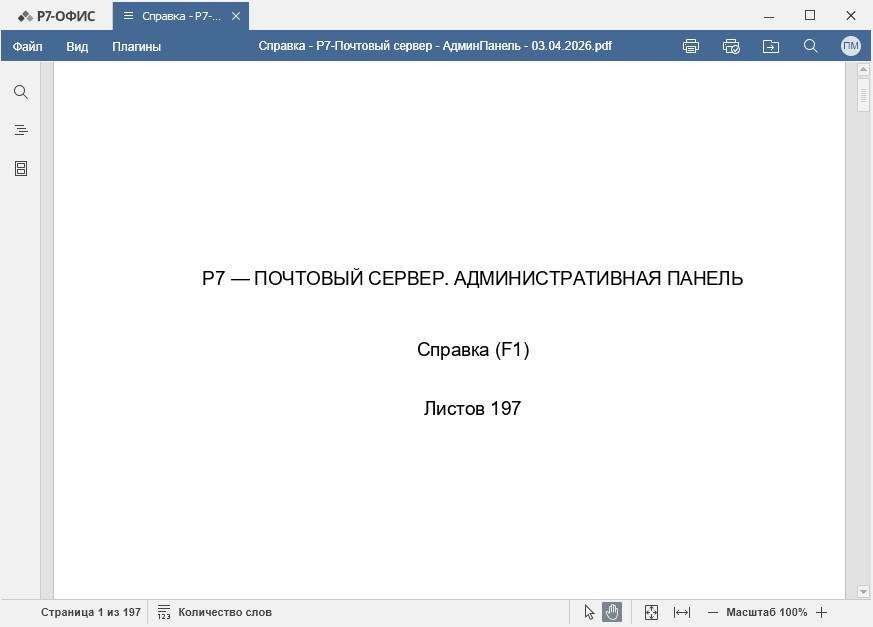Activate the Hand tool
Image resolution: width=873 pixels, height=627 pixels.
coord(612,612)
